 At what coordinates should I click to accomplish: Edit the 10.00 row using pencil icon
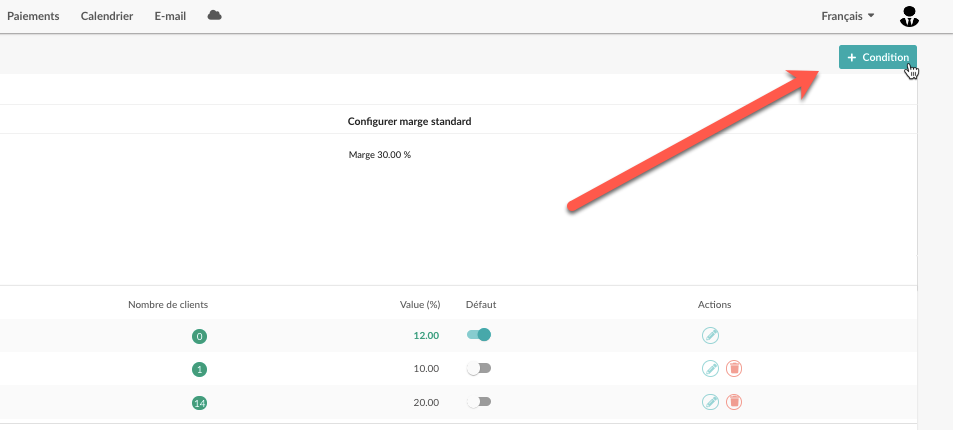tap(710, 369)
